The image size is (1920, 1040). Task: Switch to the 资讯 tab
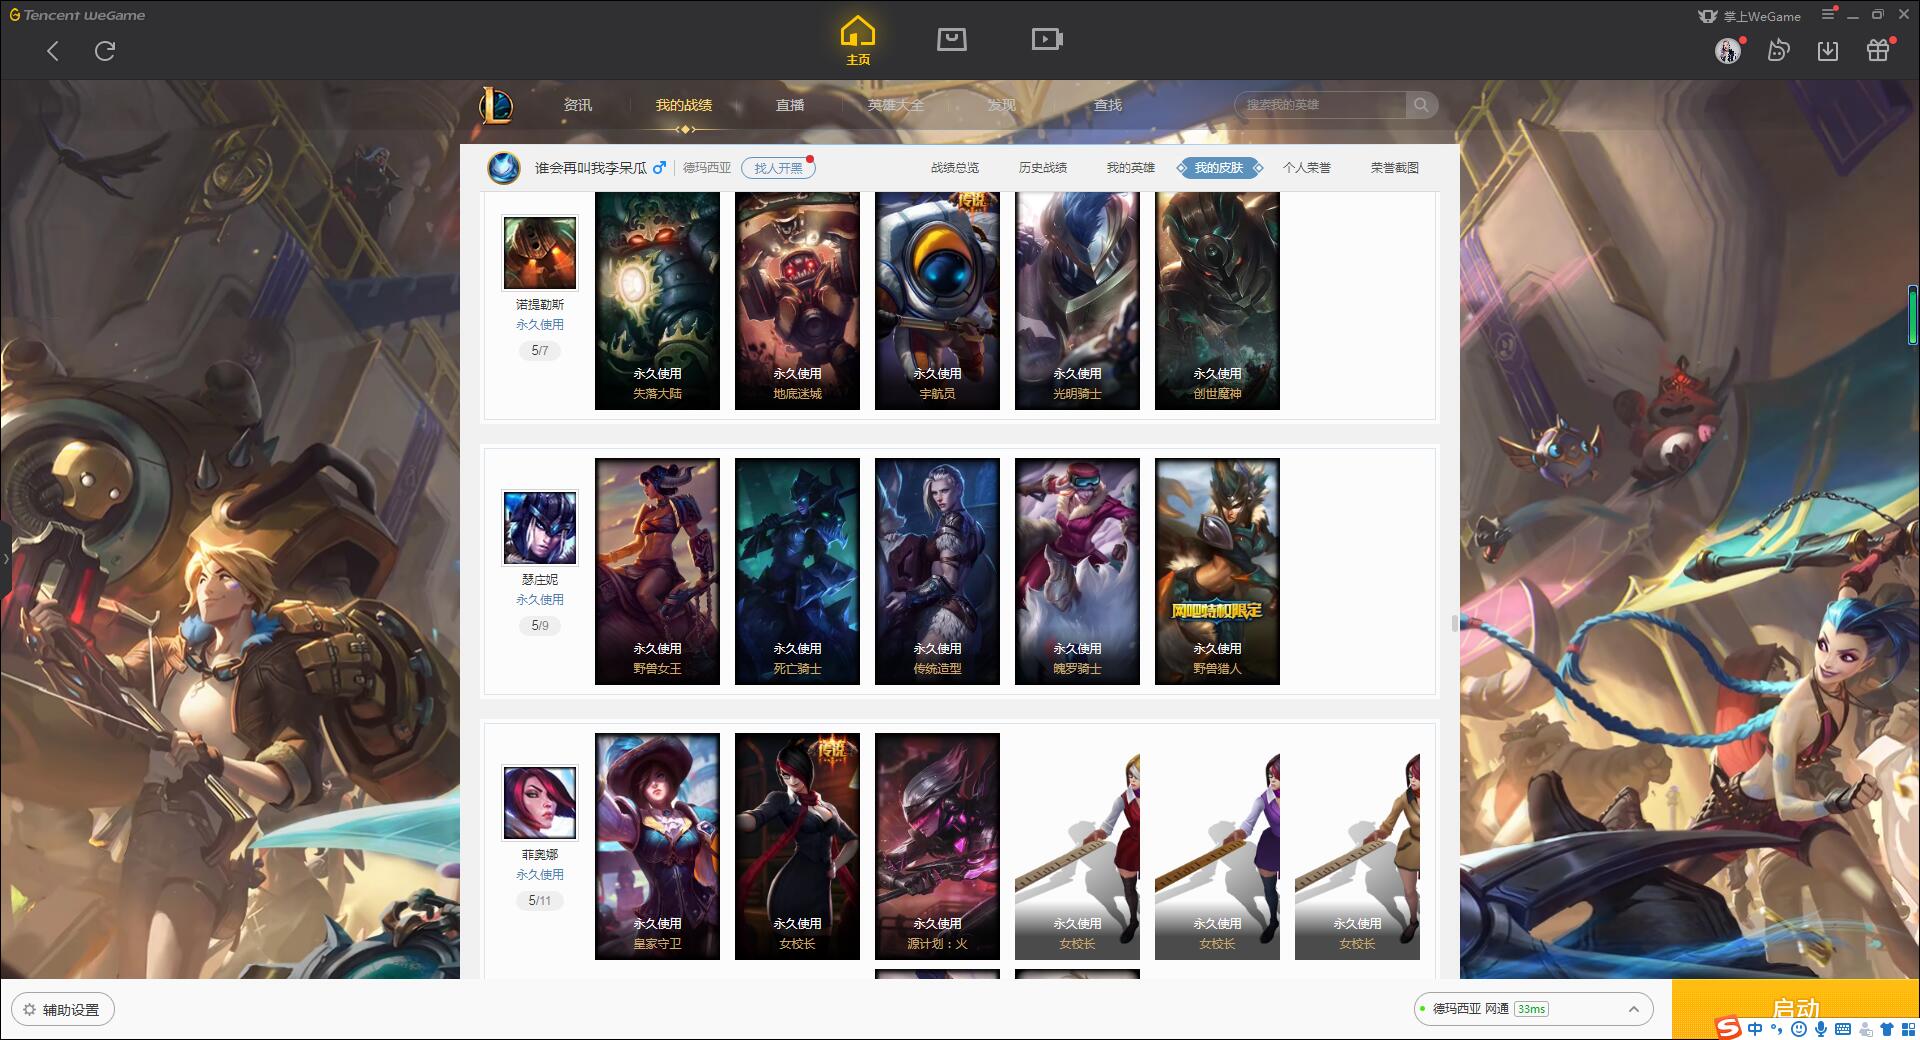pyautogui.click(x=578, y=105)
